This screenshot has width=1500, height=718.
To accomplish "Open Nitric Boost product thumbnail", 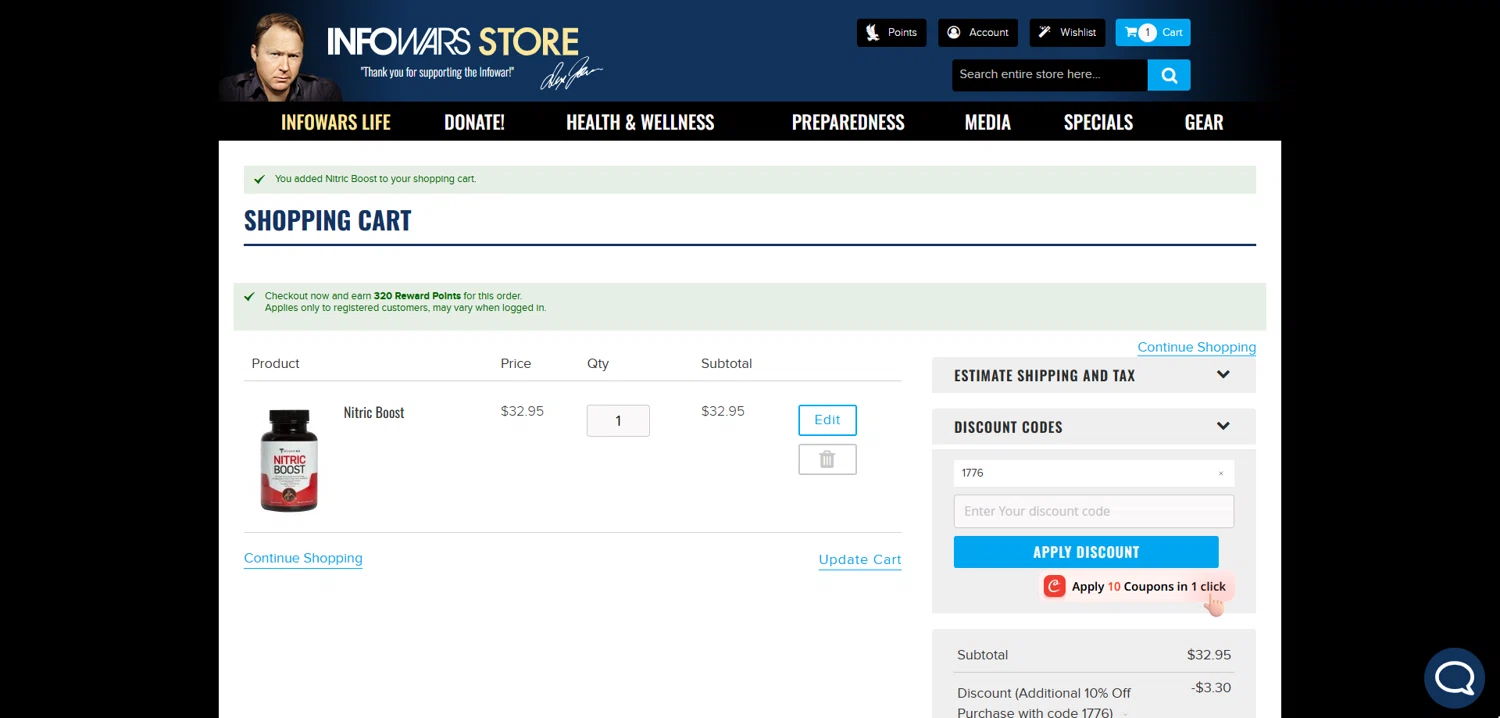I will (x=289, y=460).
